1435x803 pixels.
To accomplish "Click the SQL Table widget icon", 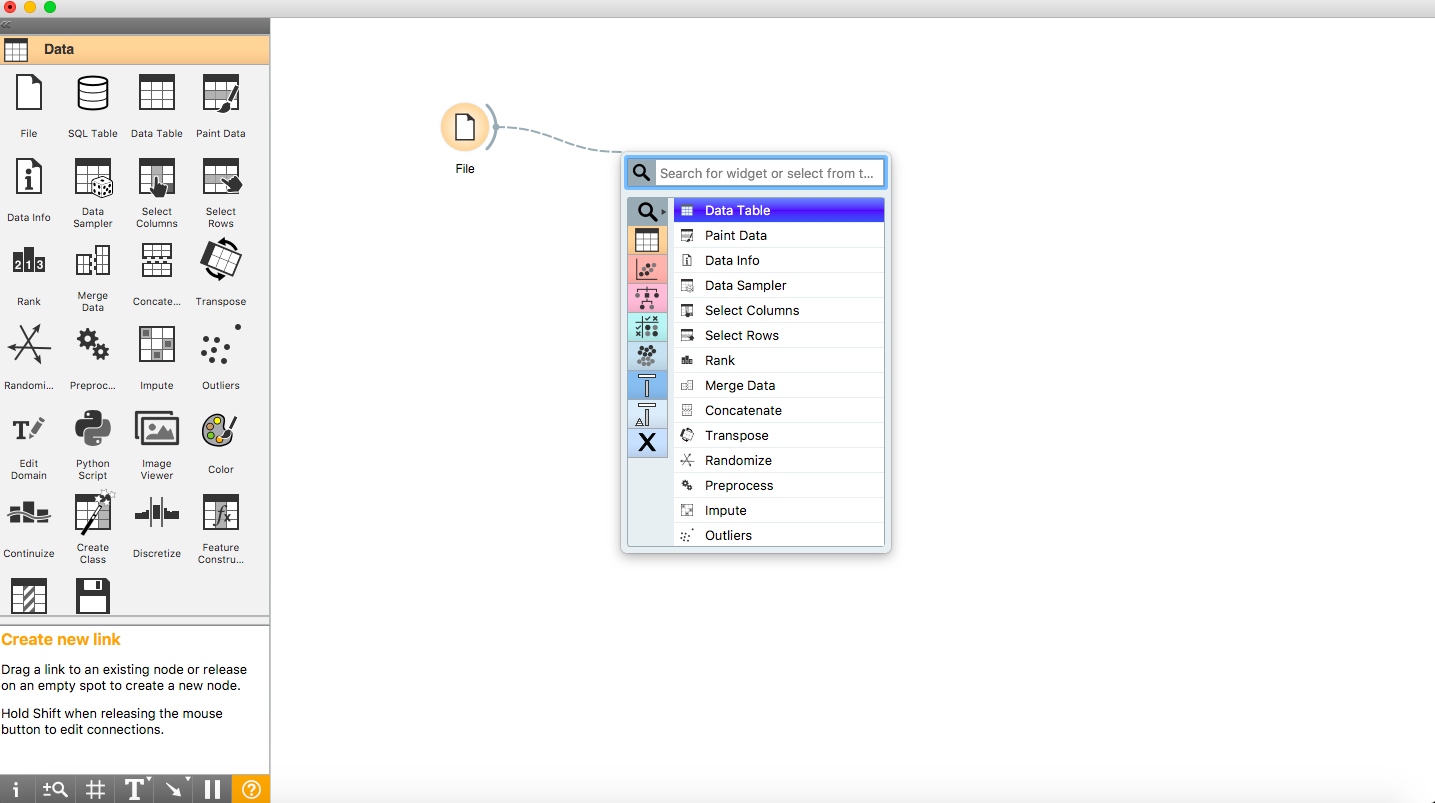I will click(92, 95).
